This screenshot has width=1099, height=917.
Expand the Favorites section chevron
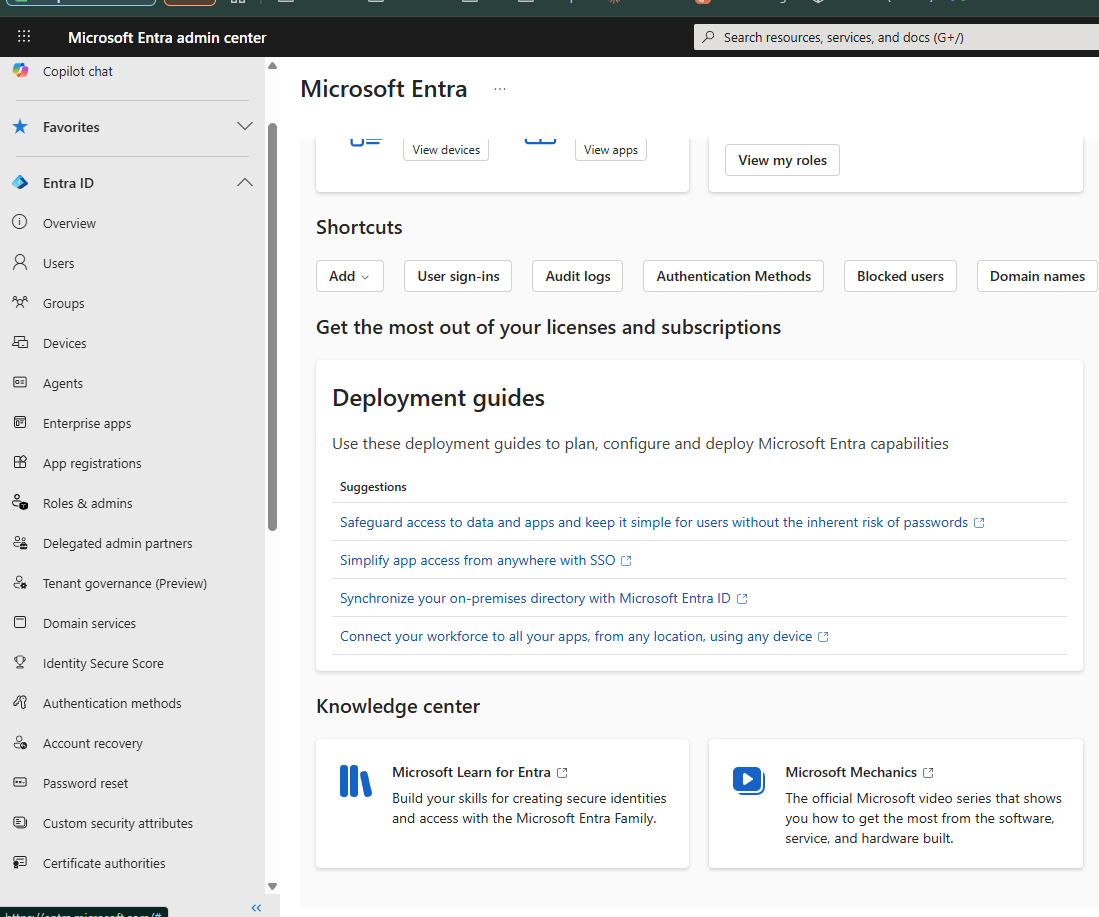point(245,126)
